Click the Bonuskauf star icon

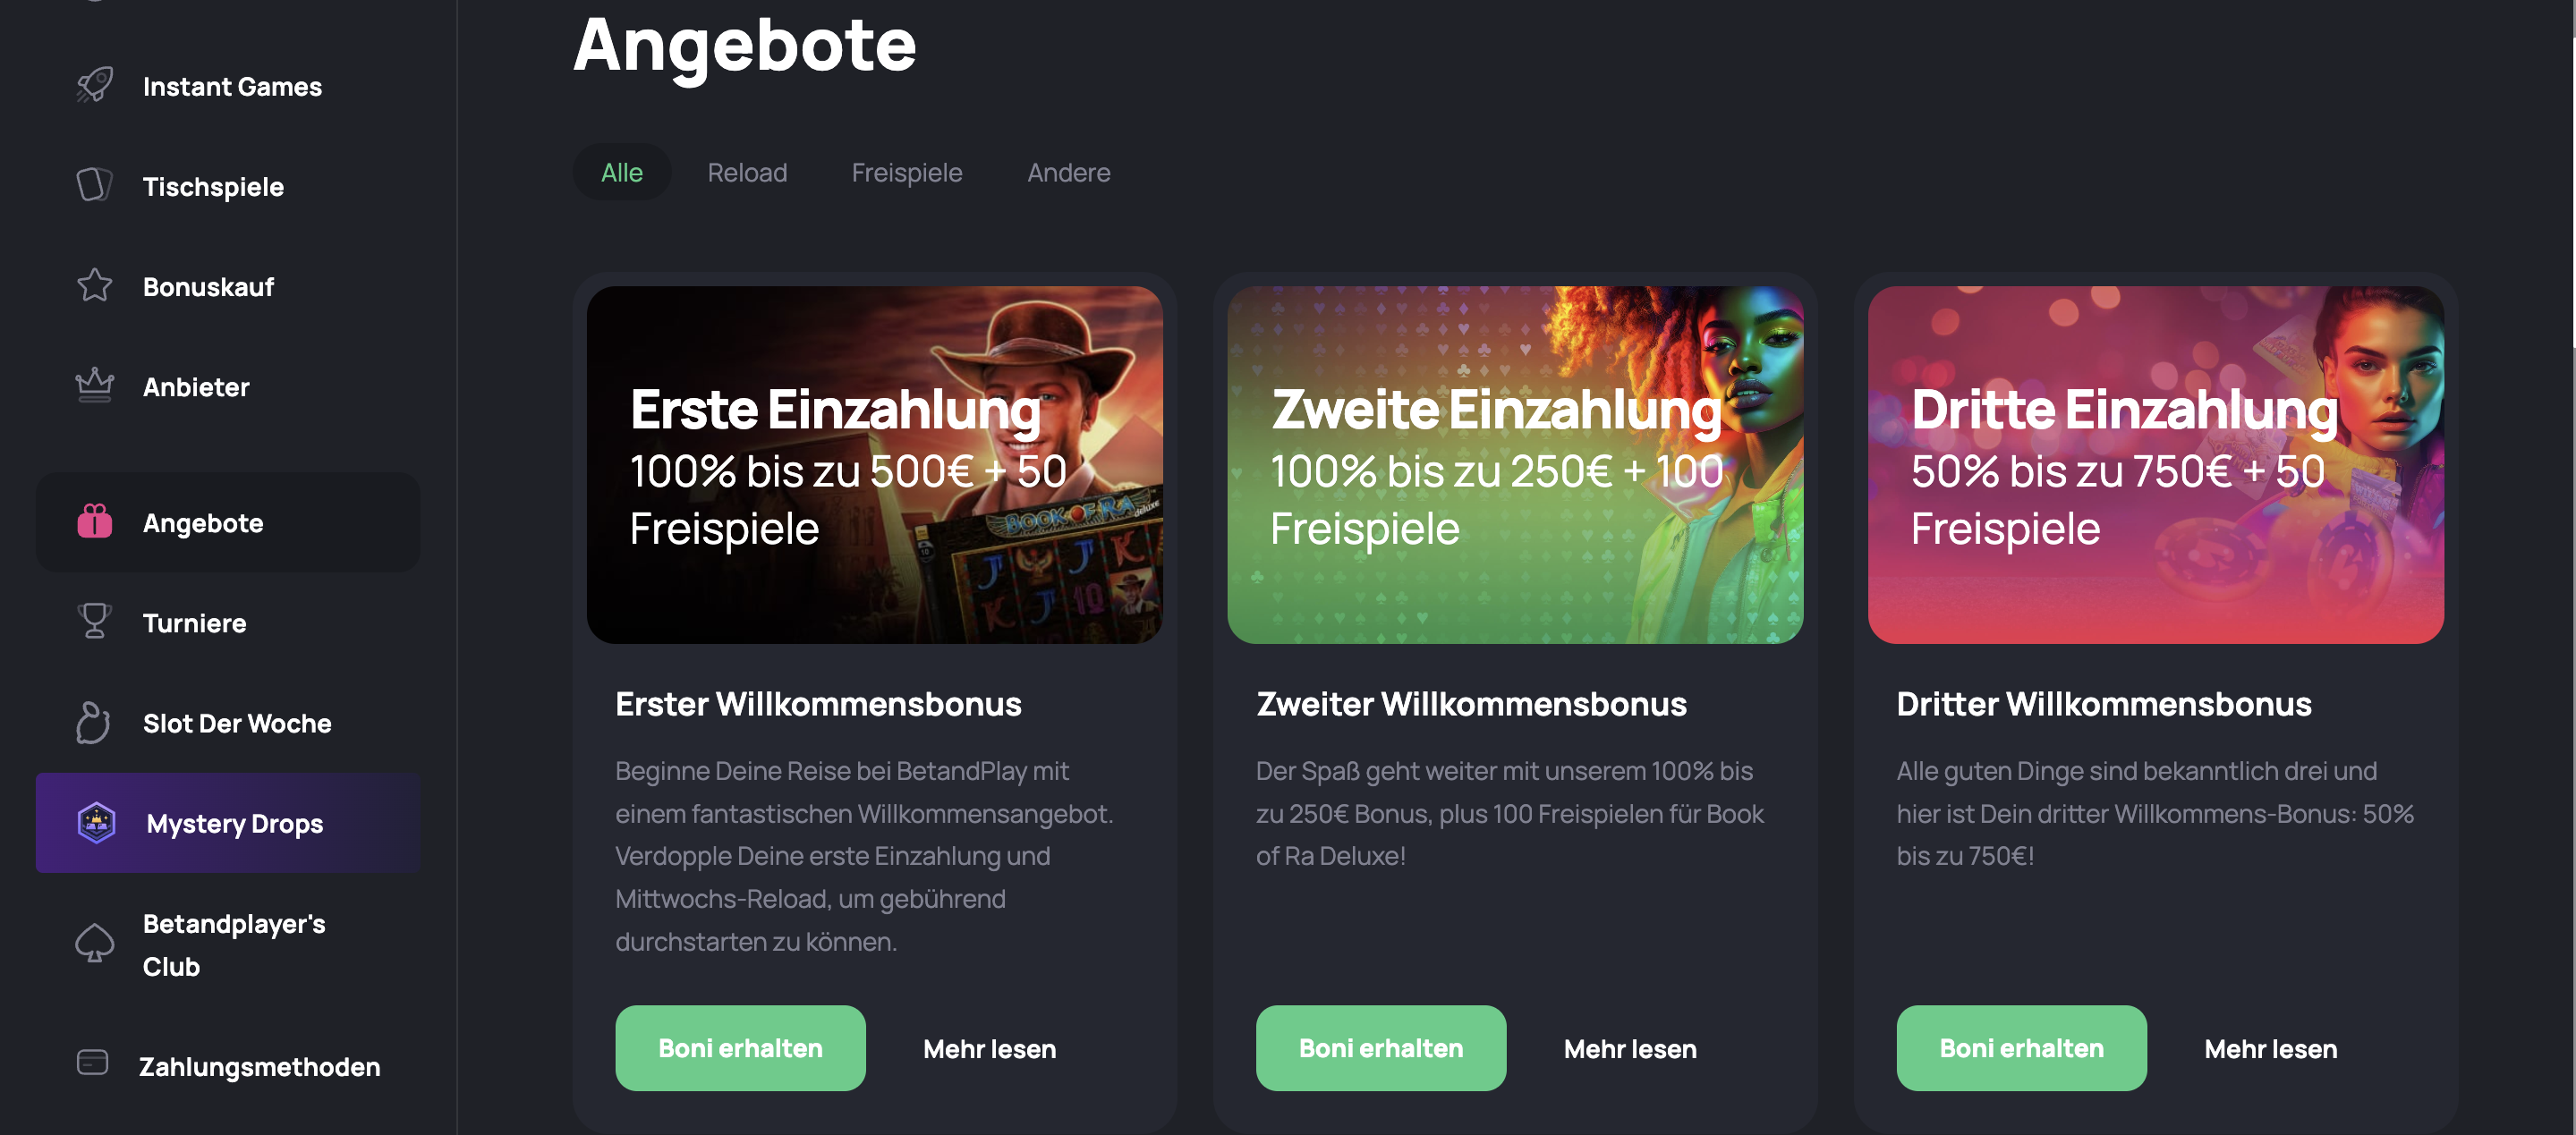[x=95, y=285]
